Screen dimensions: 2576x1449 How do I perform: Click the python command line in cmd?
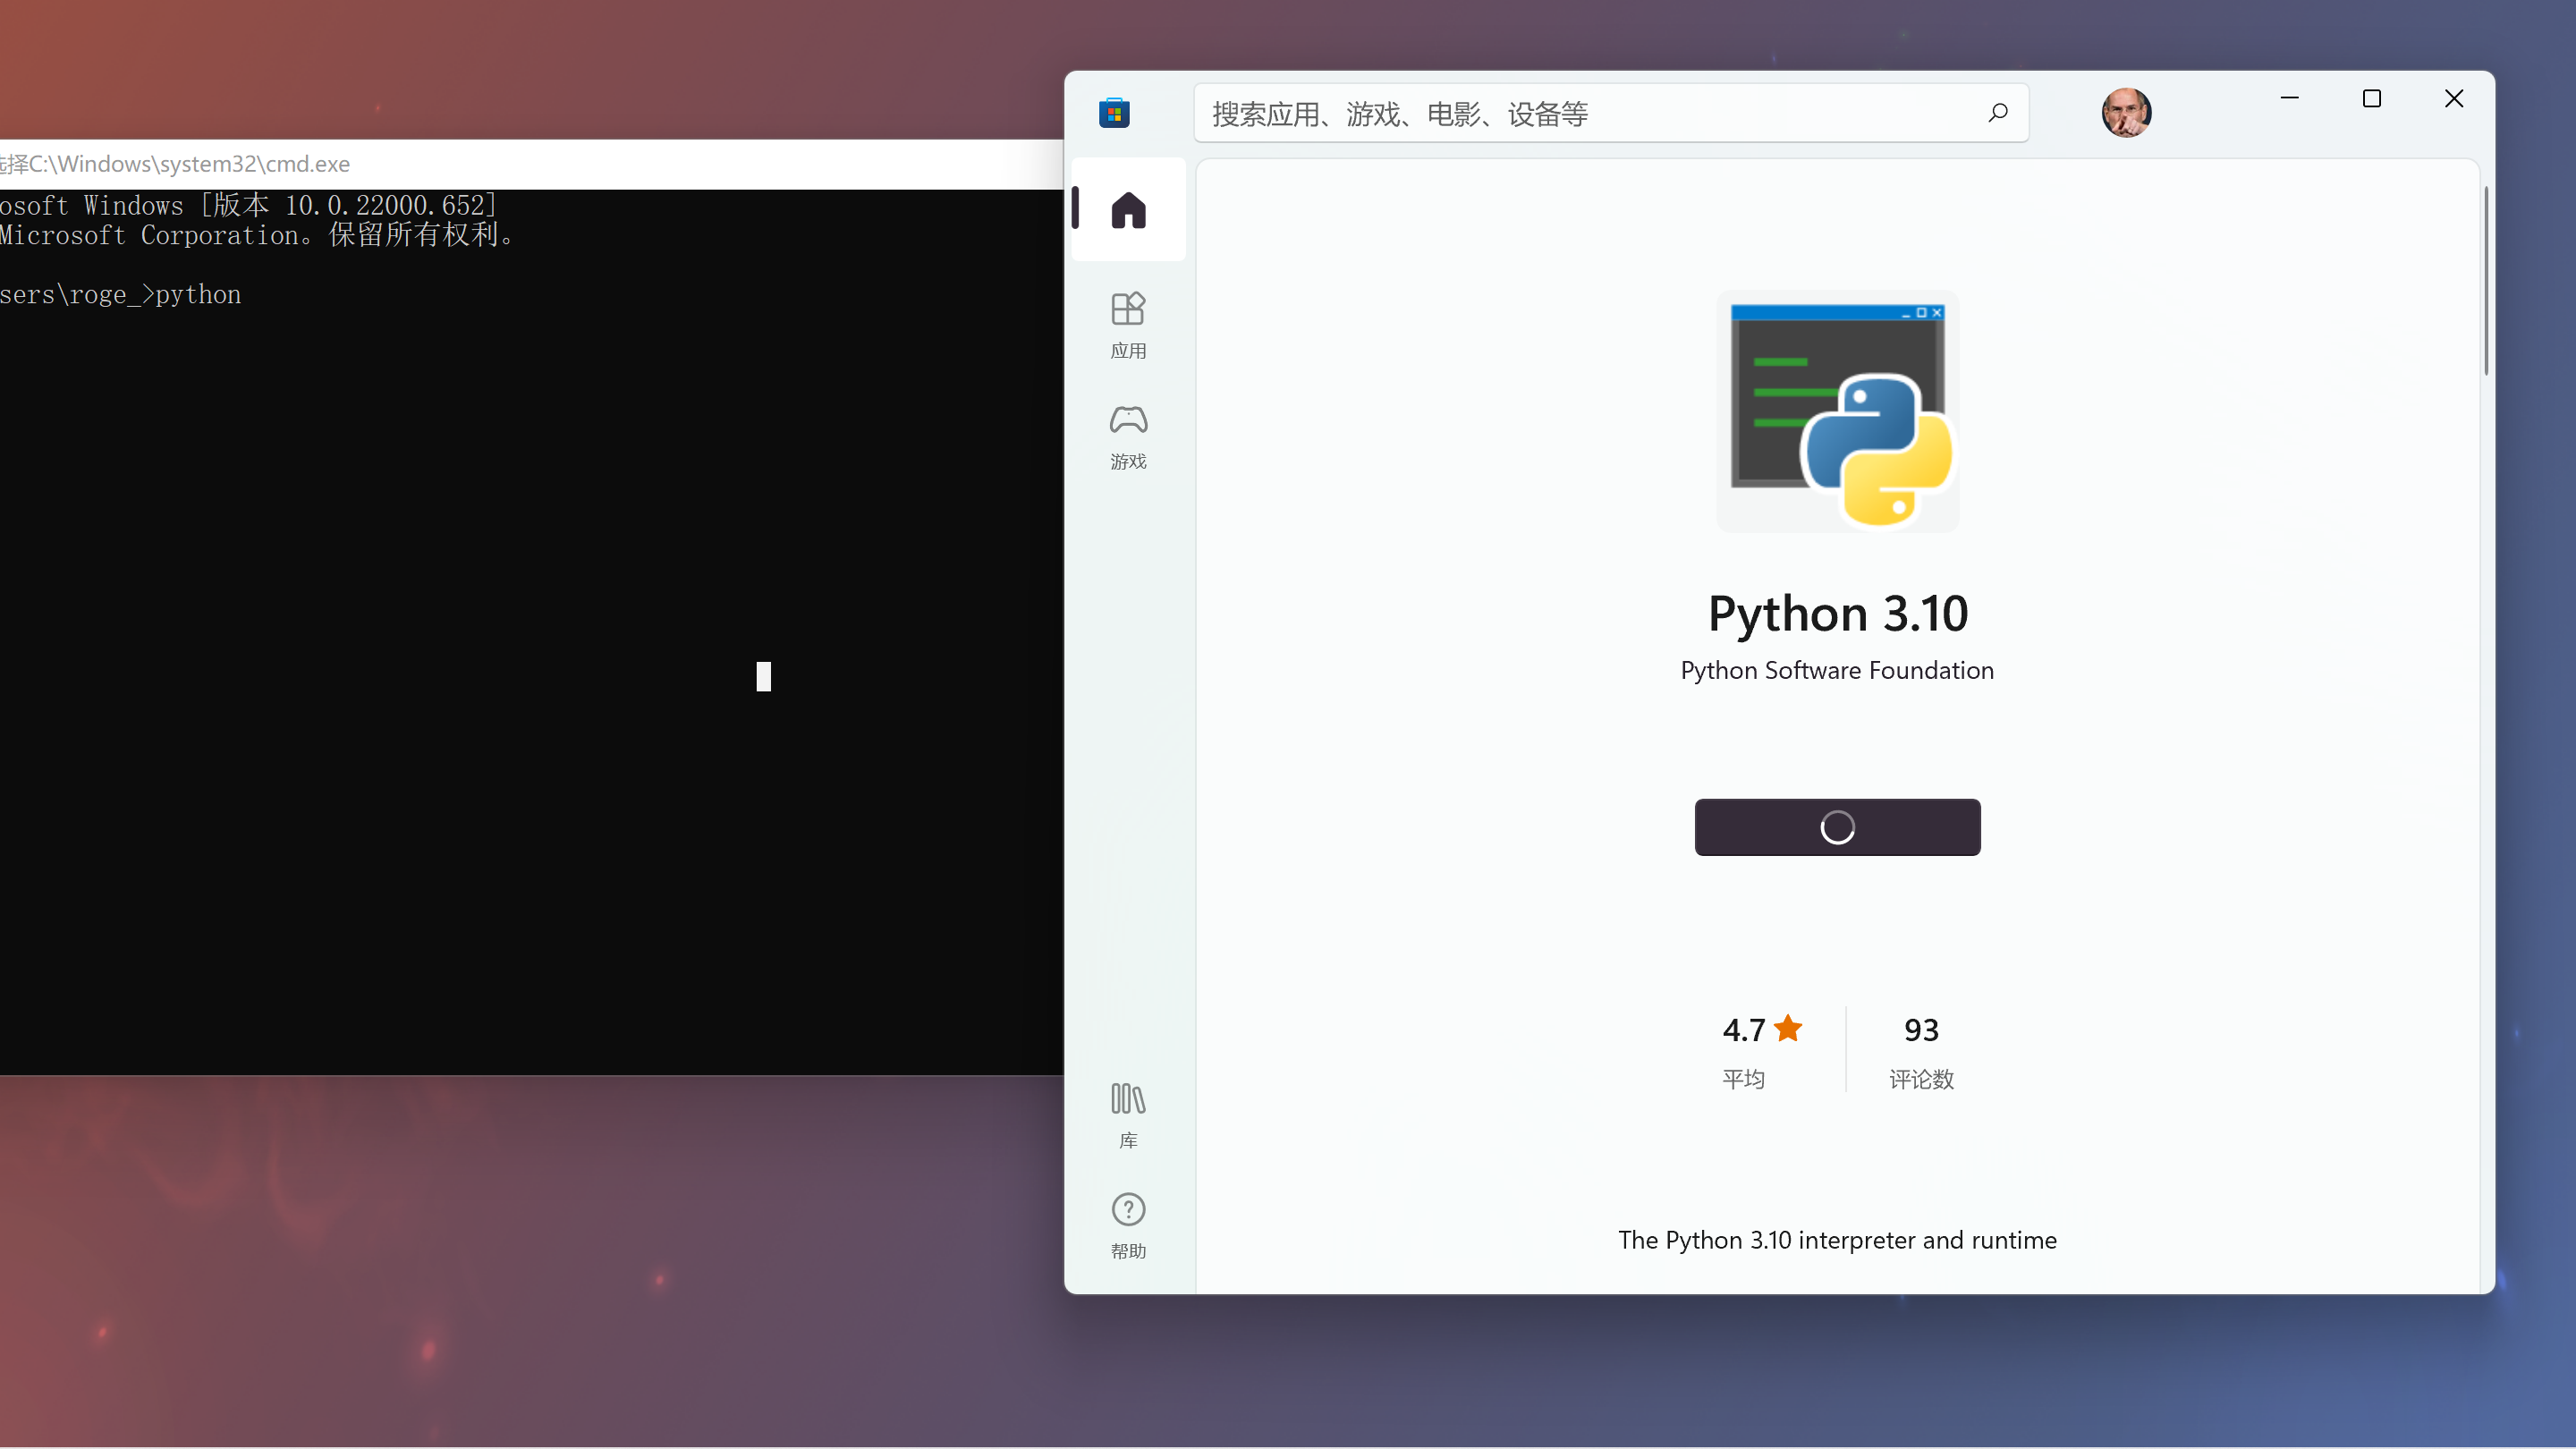[120, 295]
